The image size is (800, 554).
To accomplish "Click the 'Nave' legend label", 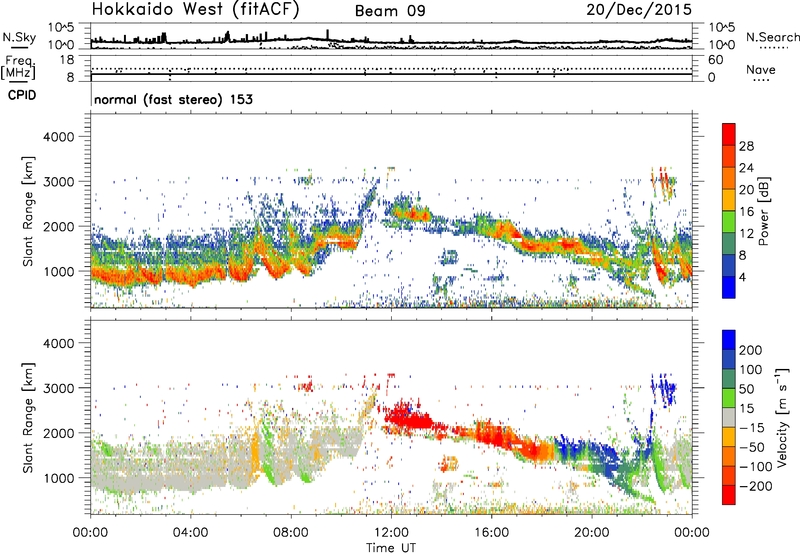I will [x=761, y=69].
